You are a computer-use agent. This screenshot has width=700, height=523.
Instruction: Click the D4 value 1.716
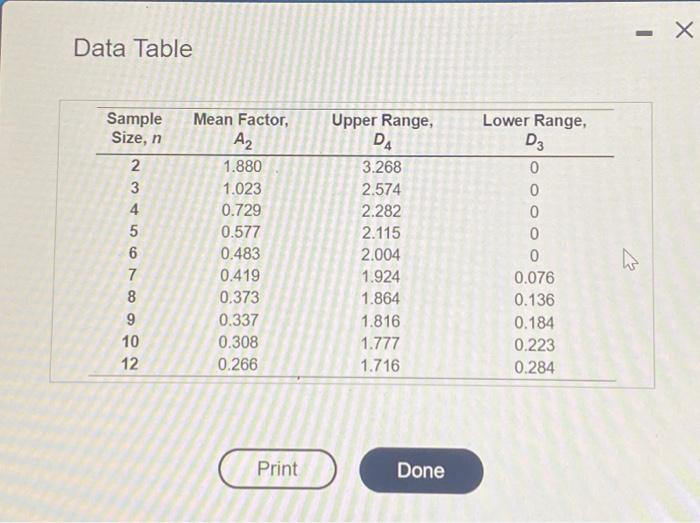point(380,366)
